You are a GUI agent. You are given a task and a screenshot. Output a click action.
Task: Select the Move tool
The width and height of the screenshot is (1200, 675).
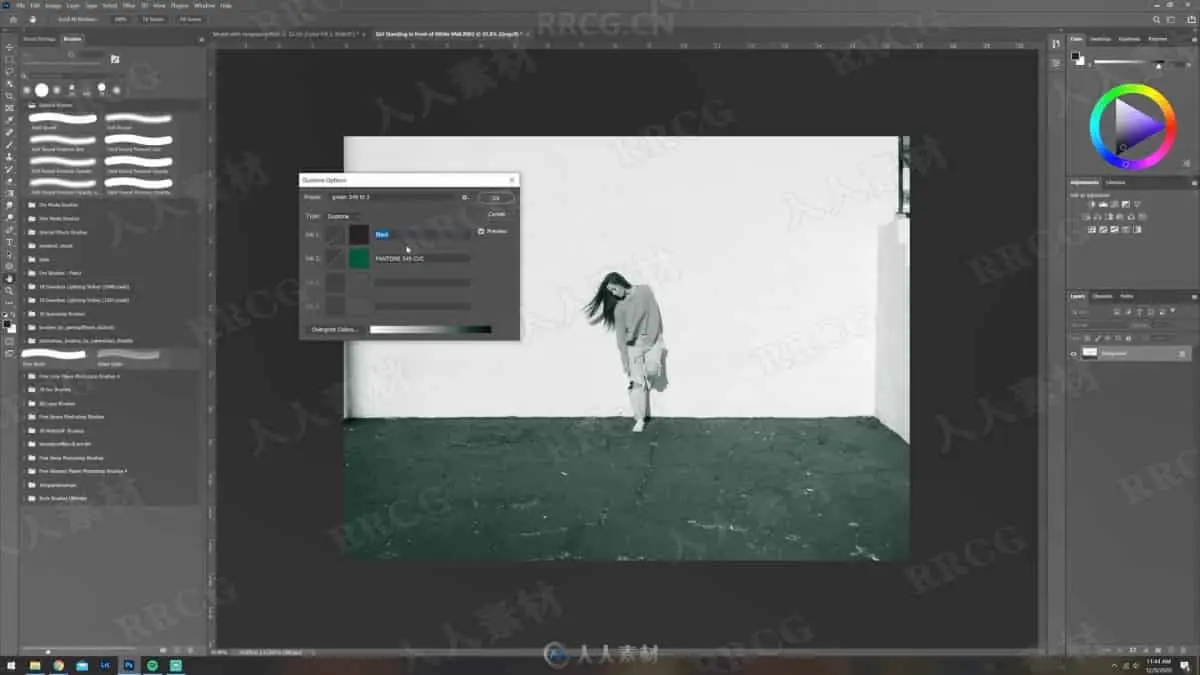[x=10, y=47]
